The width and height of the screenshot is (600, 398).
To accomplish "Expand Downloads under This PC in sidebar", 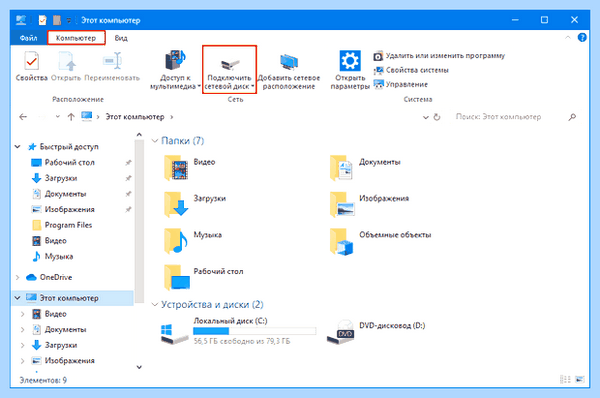I will tap(22, 345).
